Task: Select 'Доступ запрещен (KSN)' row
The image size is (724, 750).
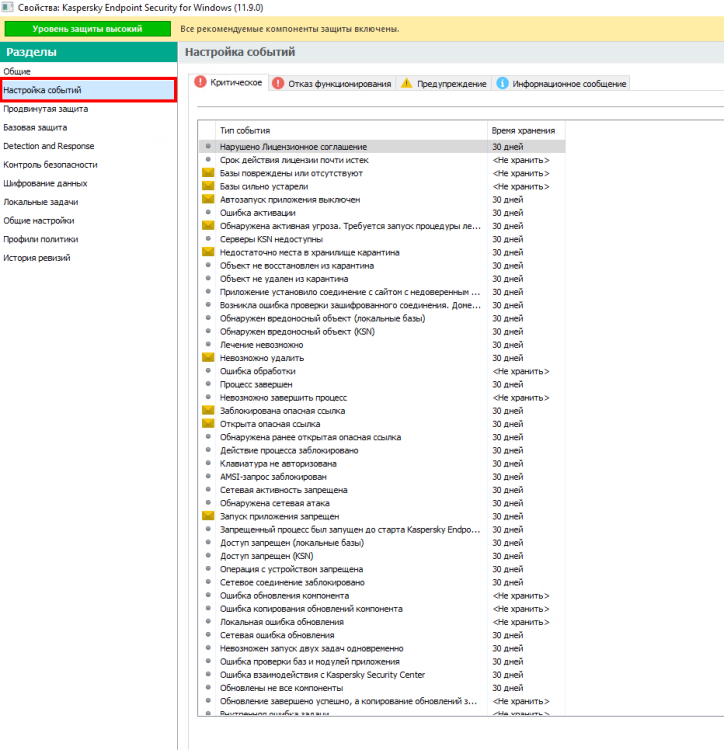Action: 382,556
